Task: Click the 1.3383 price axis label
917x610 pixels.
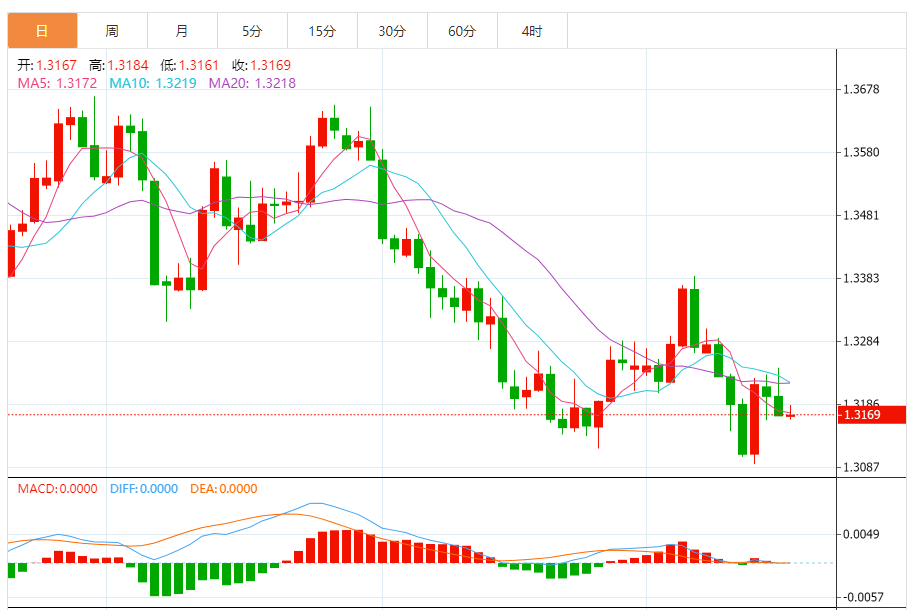Action: [861, 278]
